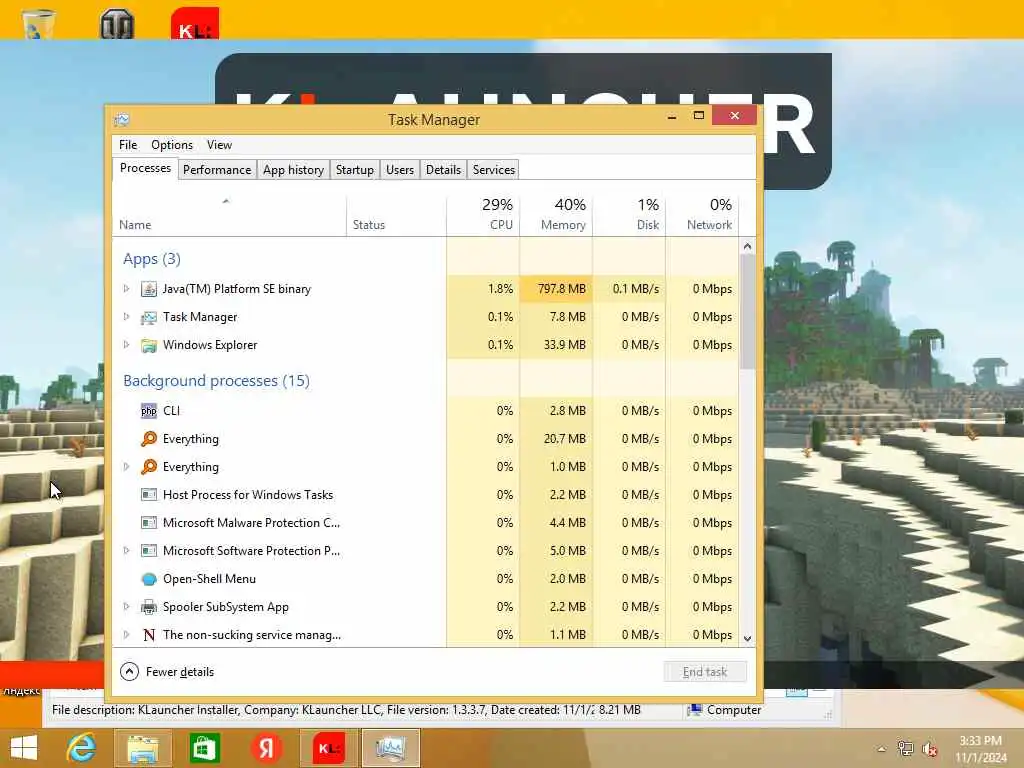
Task: Click the Task Manager taskbar button
Action: 391,748
